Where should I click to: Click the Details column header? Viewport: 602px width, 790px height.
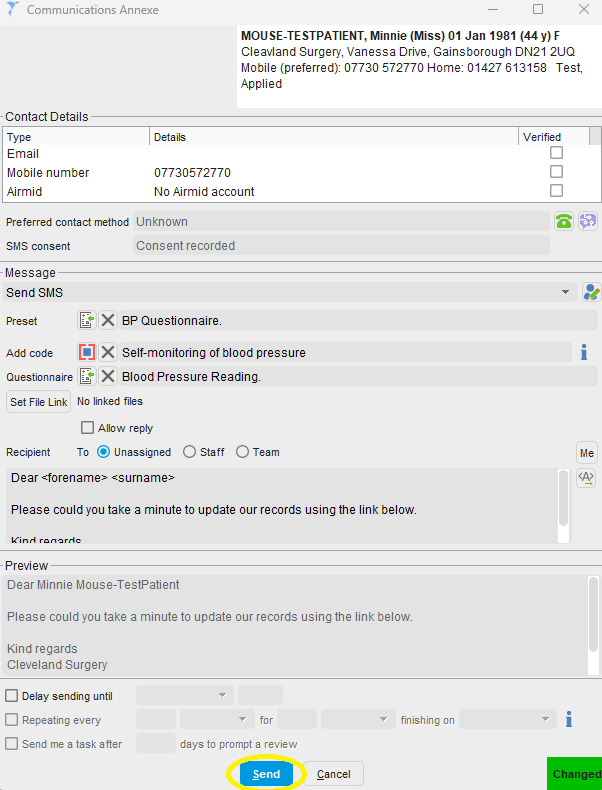point(334,137)
